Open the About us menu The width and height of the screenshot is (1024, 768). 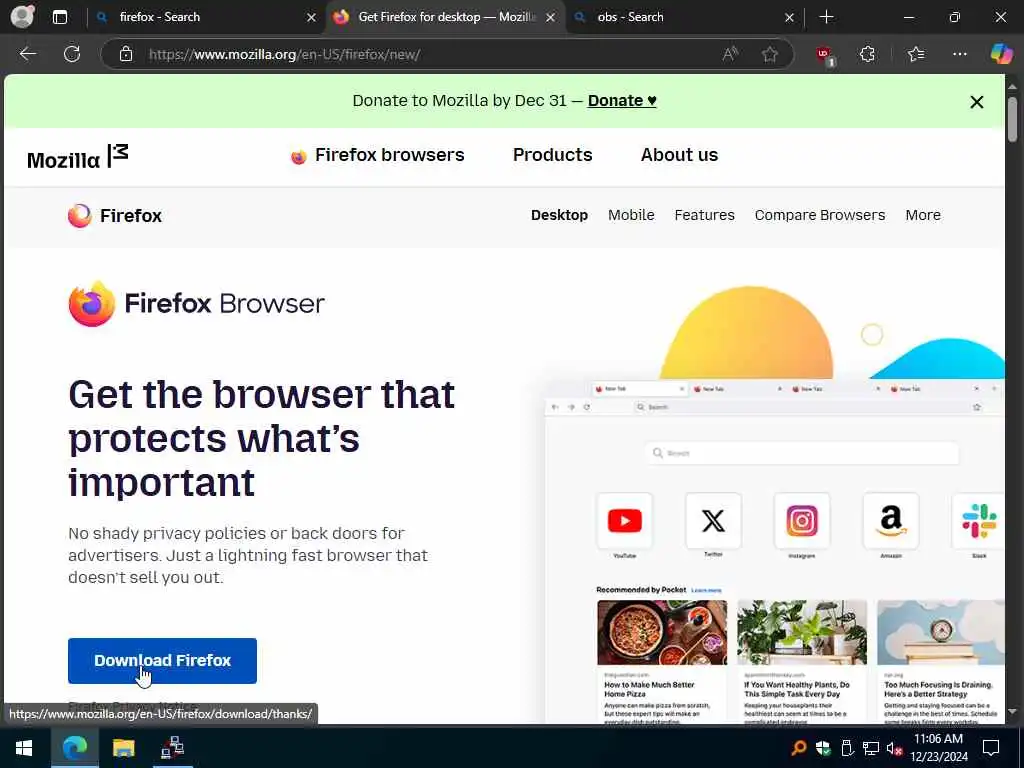click(x=679, y=155)
